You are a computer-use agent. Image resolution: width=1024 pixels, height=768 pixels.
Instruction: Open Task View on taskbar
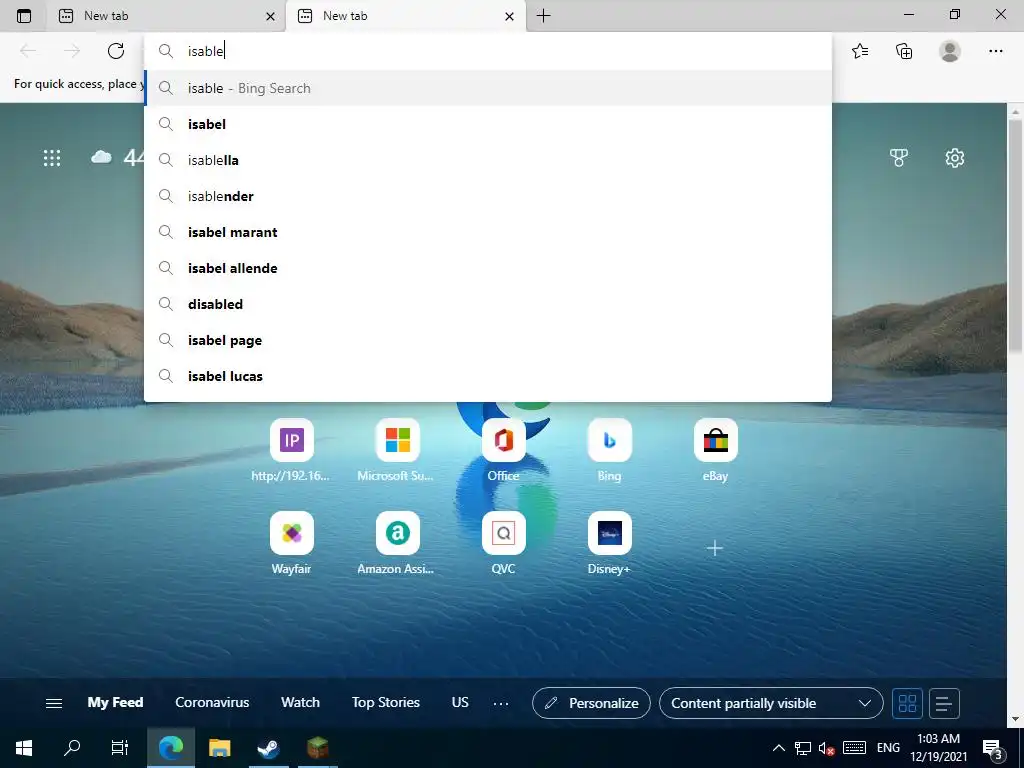[120, 748]
